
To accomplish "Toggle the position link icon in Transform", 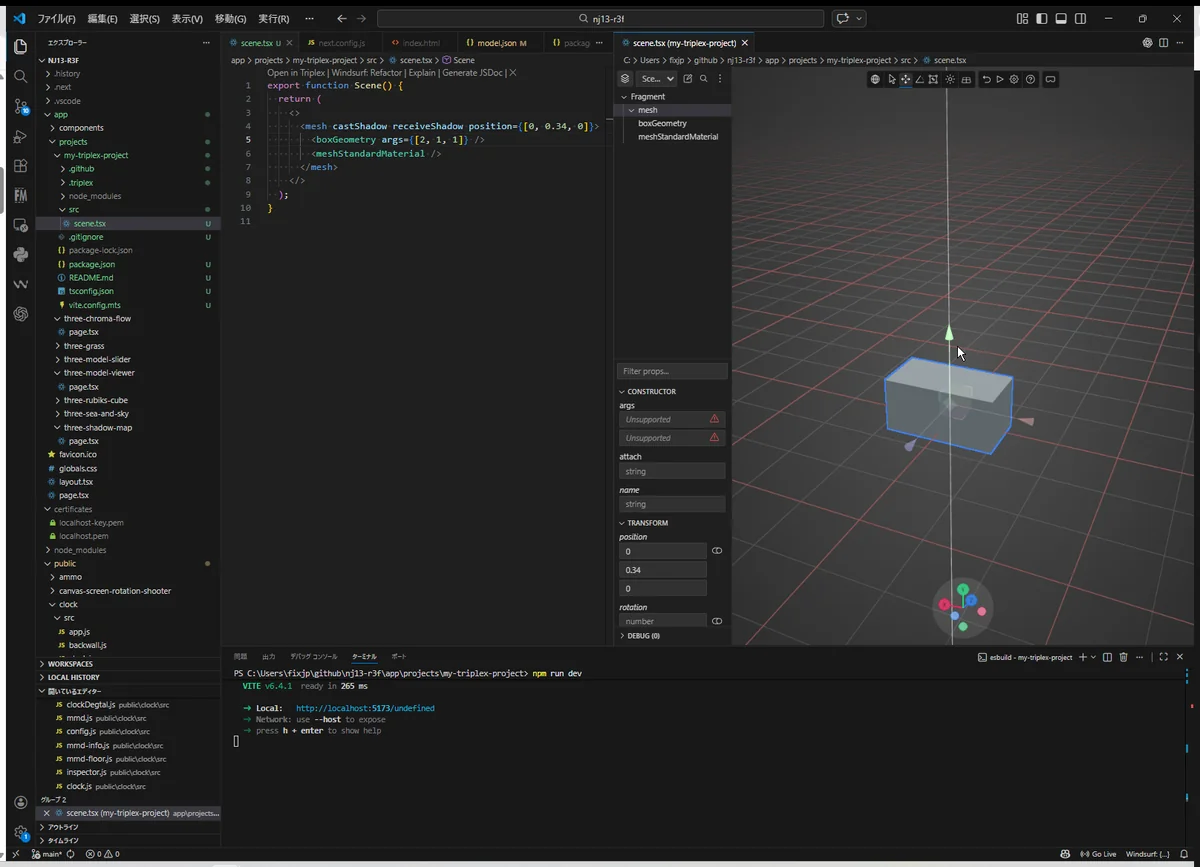I will [x=717, y=551].
